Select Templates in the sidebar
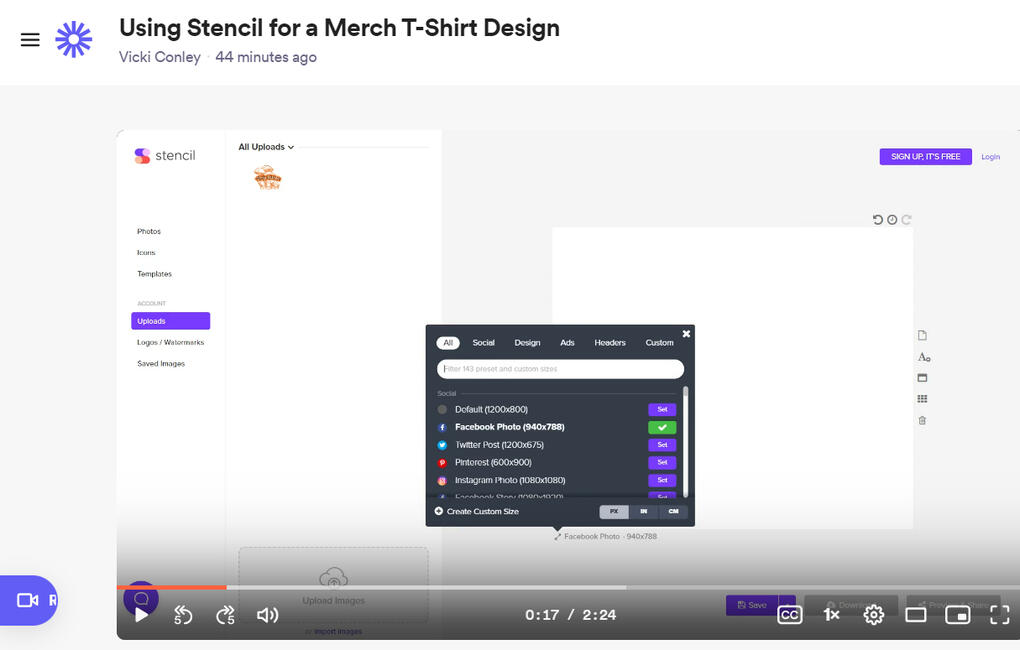This screenshot has width=1020, height=650. 154,274
